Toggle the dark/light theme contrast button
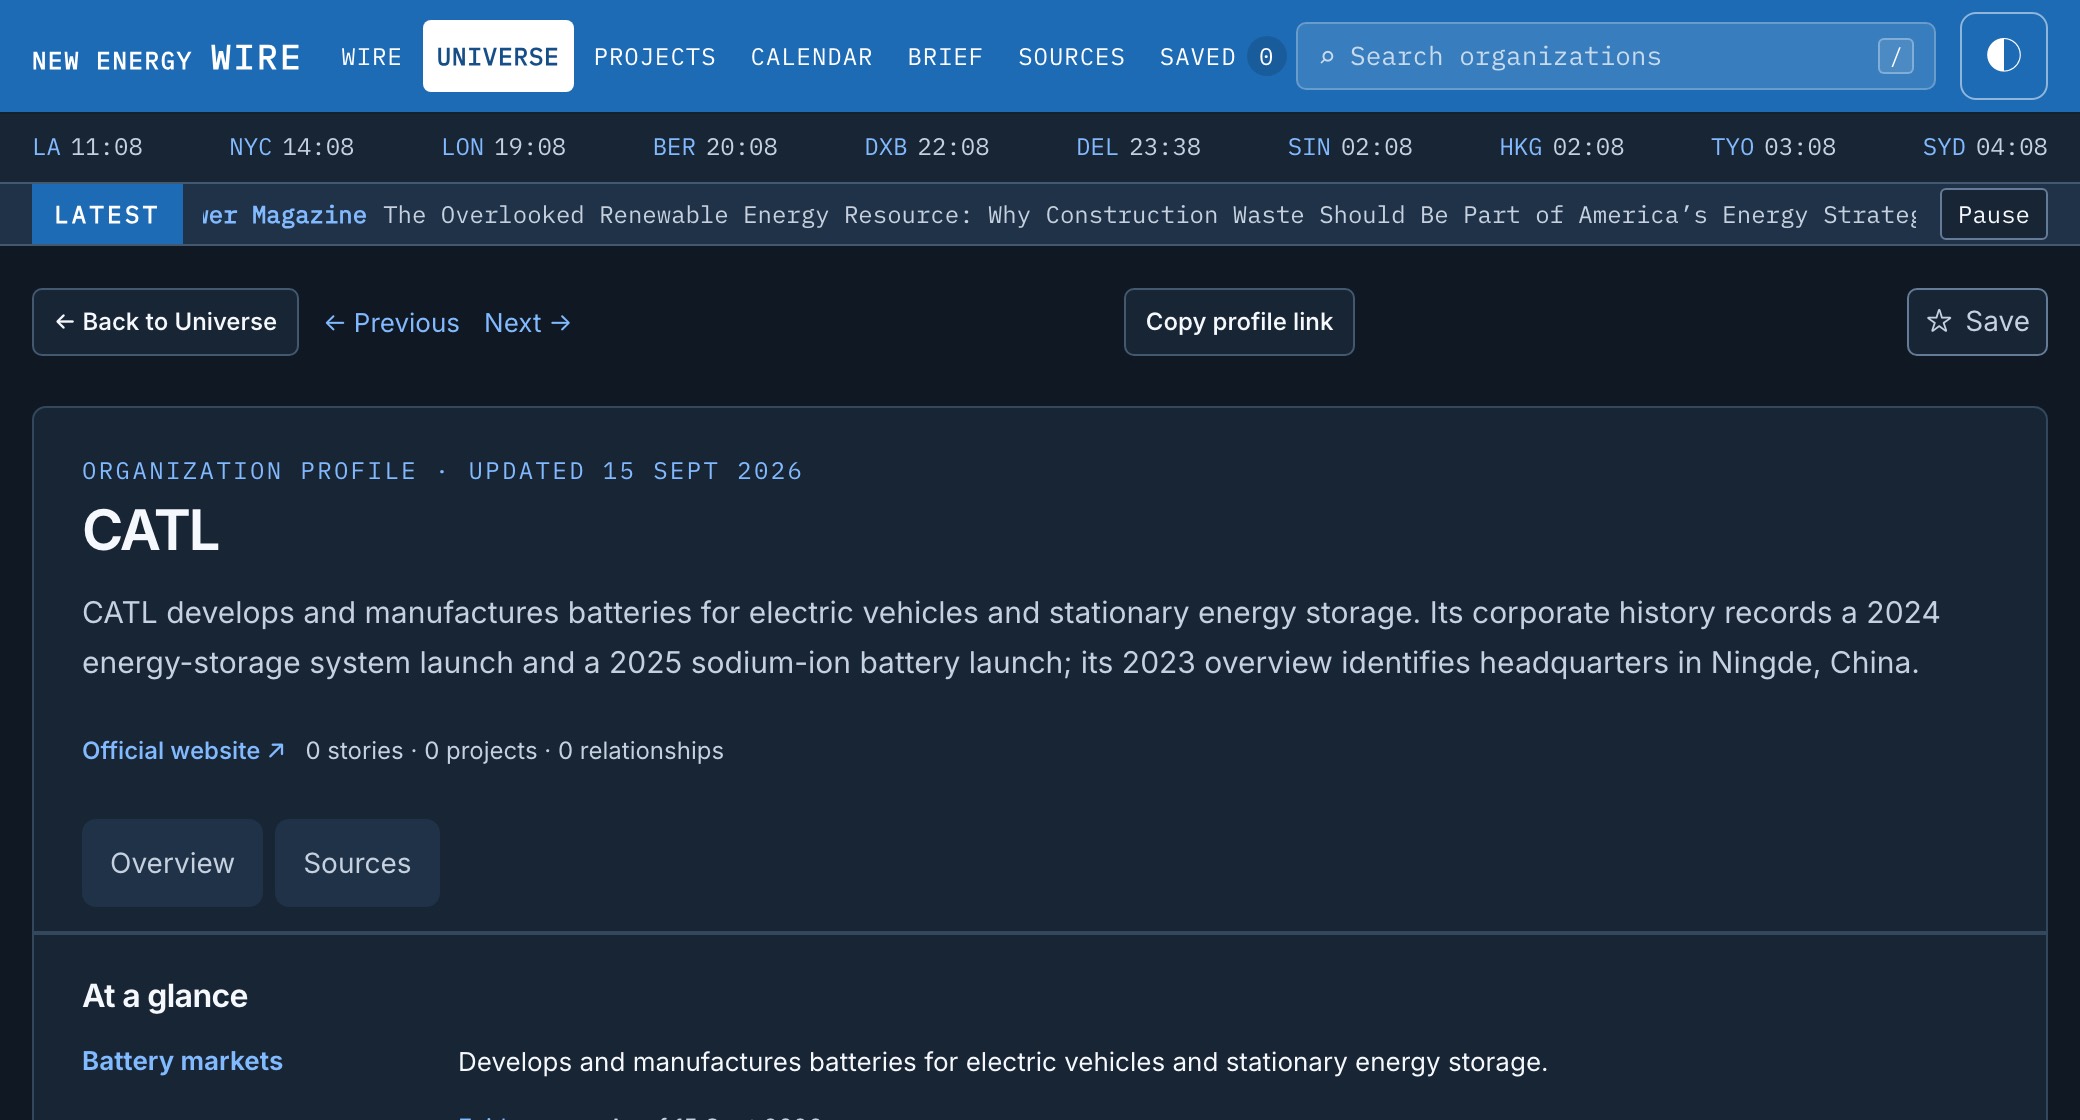The image size is (2080, 1120). coord(2003,56)
